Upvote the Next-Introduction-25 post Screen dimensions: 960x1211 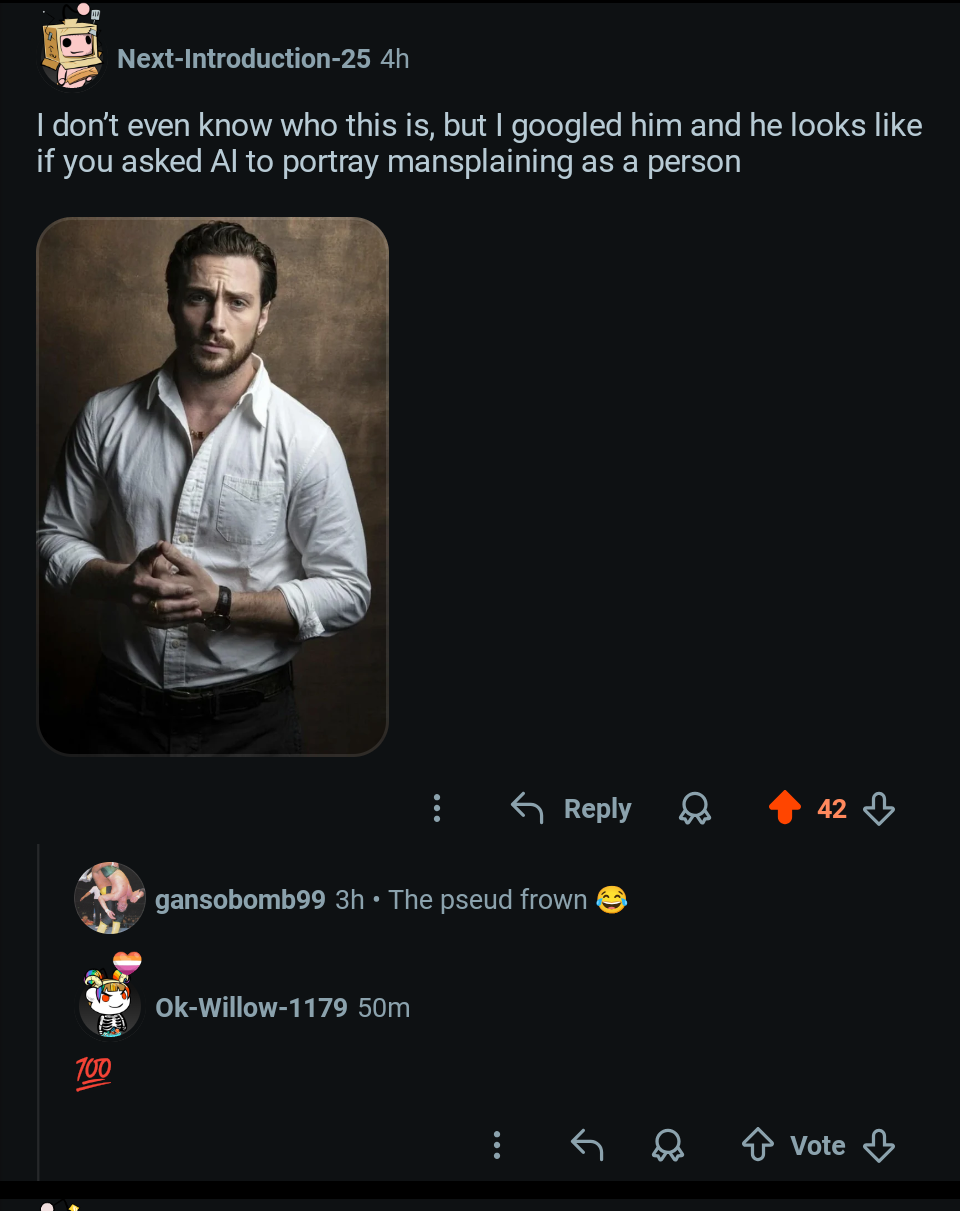coord(787,808)
